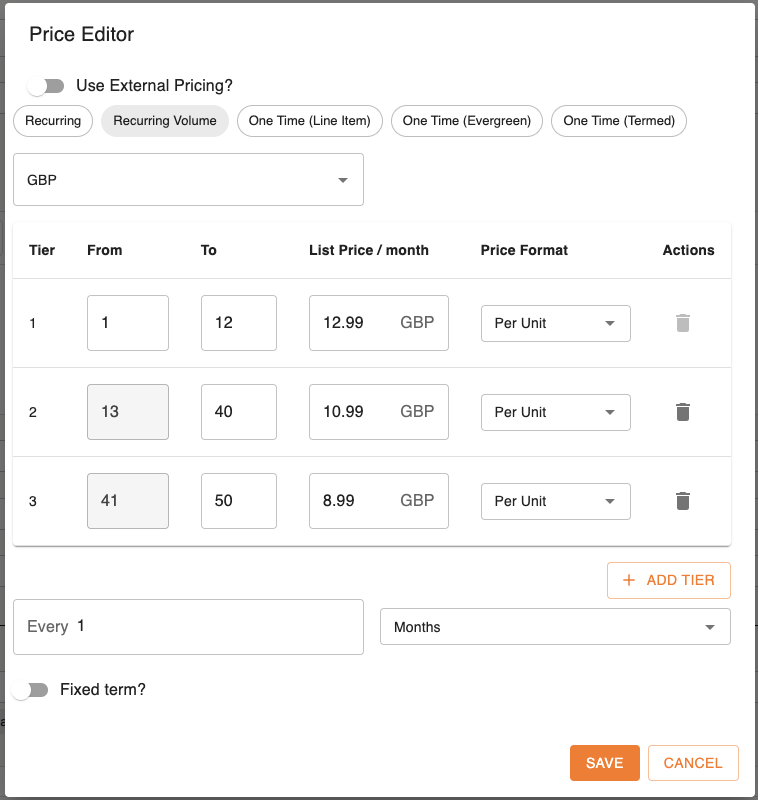758x800 pixels.
Task: Open the GBP currency dropdown
Action: pos(188,180)
